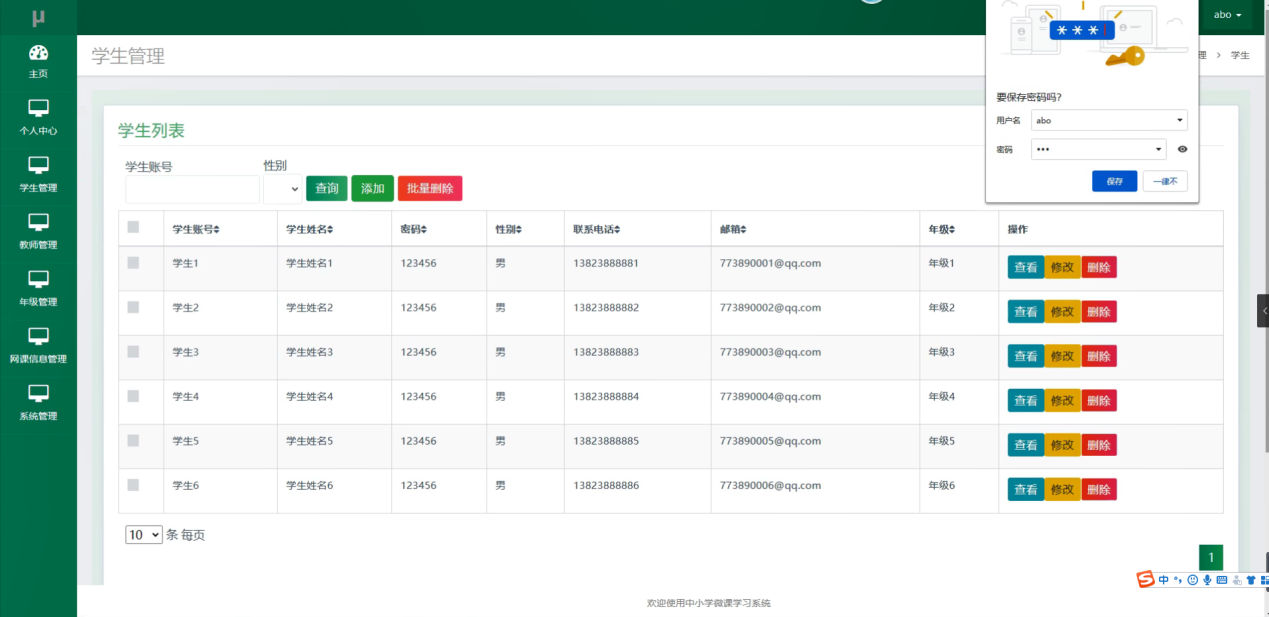Open Sogou skin shirt icon
Viewport: 1269px width, 617px height.
click(x=1250, y=580)
